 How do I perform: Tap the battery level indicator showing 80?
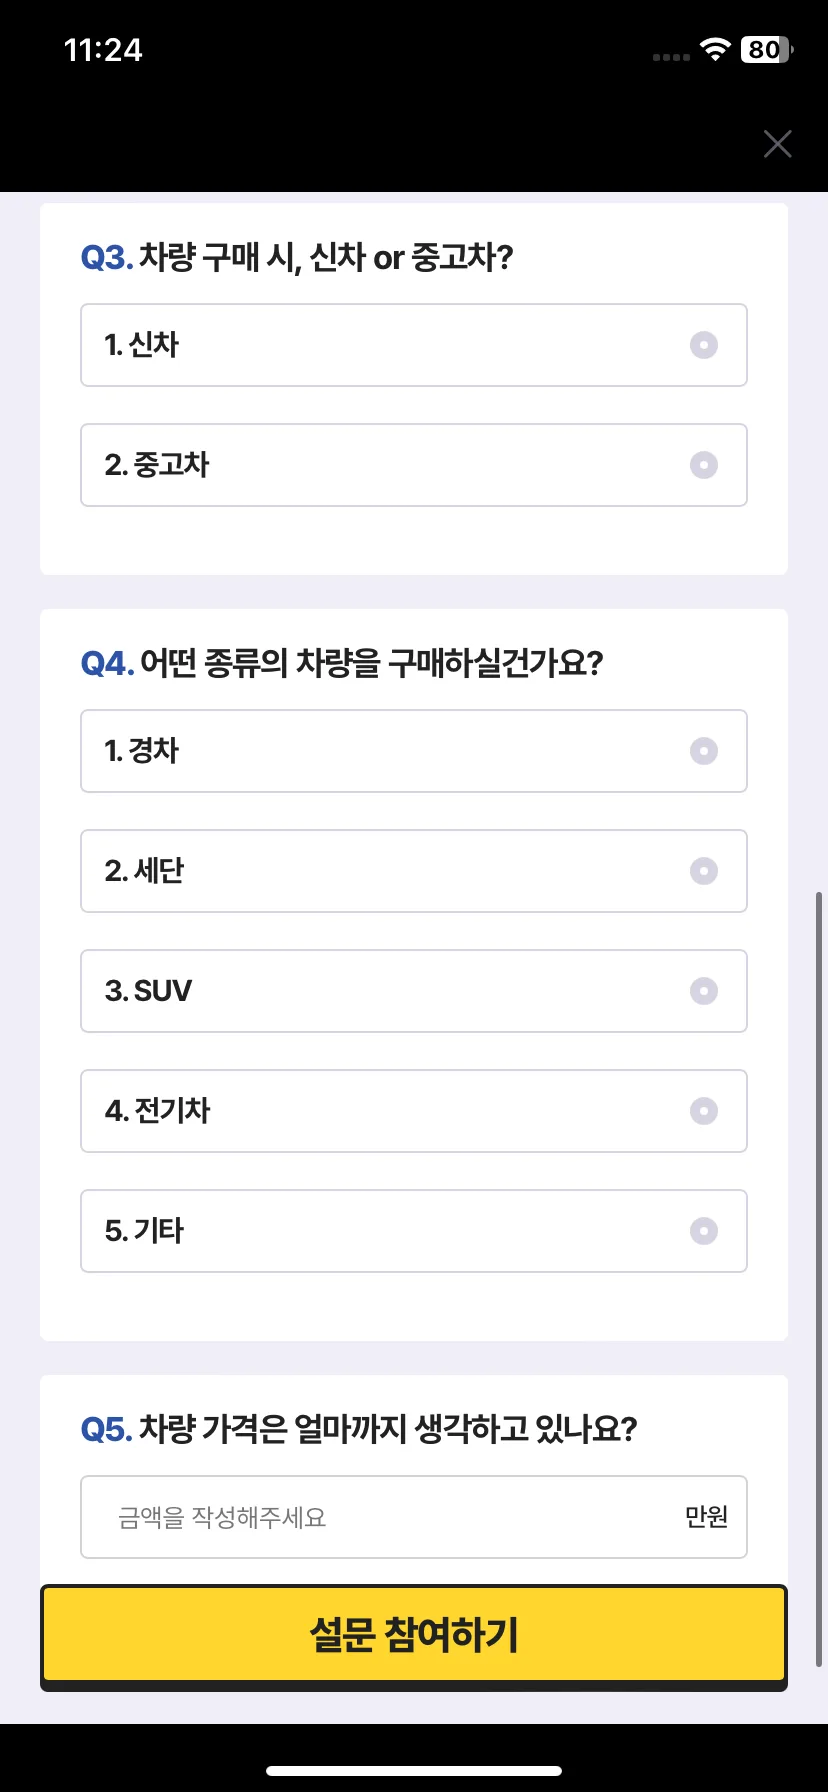pos(766,49)
